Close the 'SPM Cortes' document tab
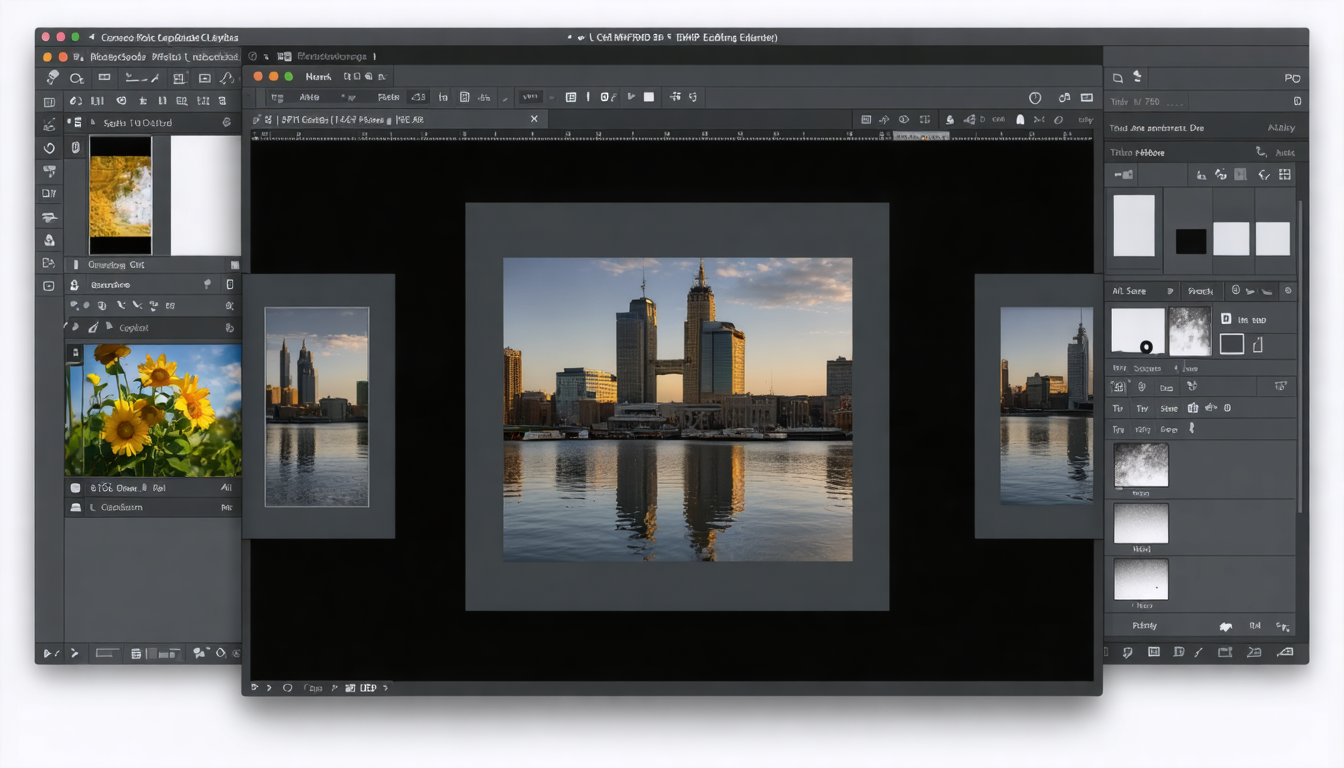 point(534,119)
